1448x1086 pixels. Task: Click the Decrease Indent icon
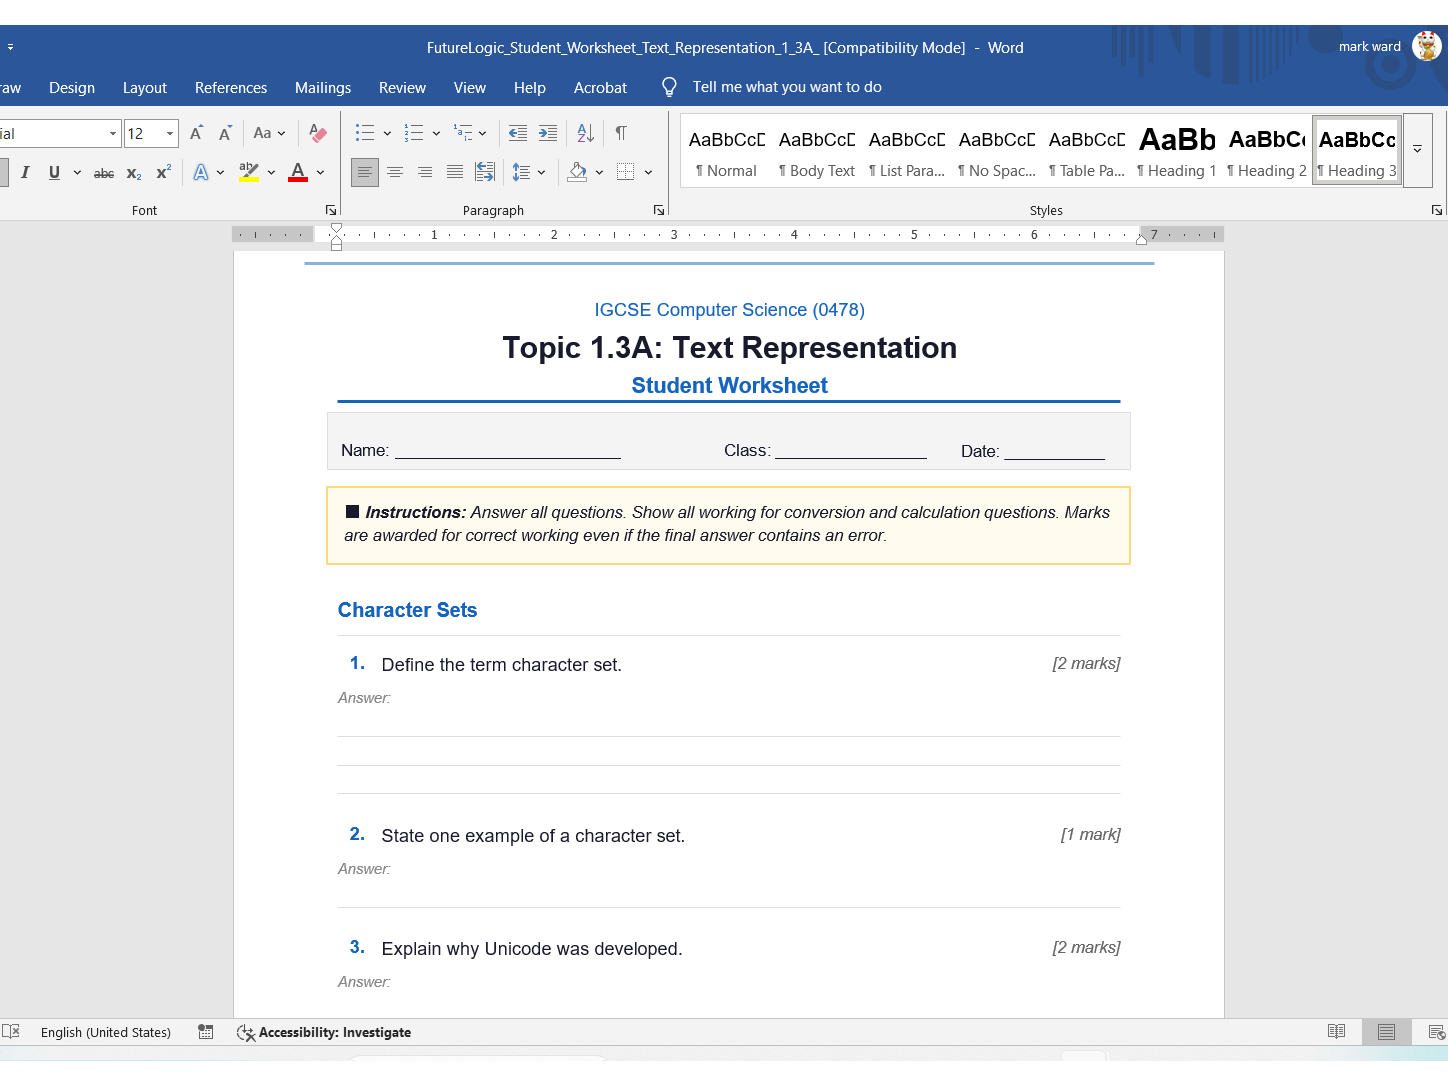518,133
